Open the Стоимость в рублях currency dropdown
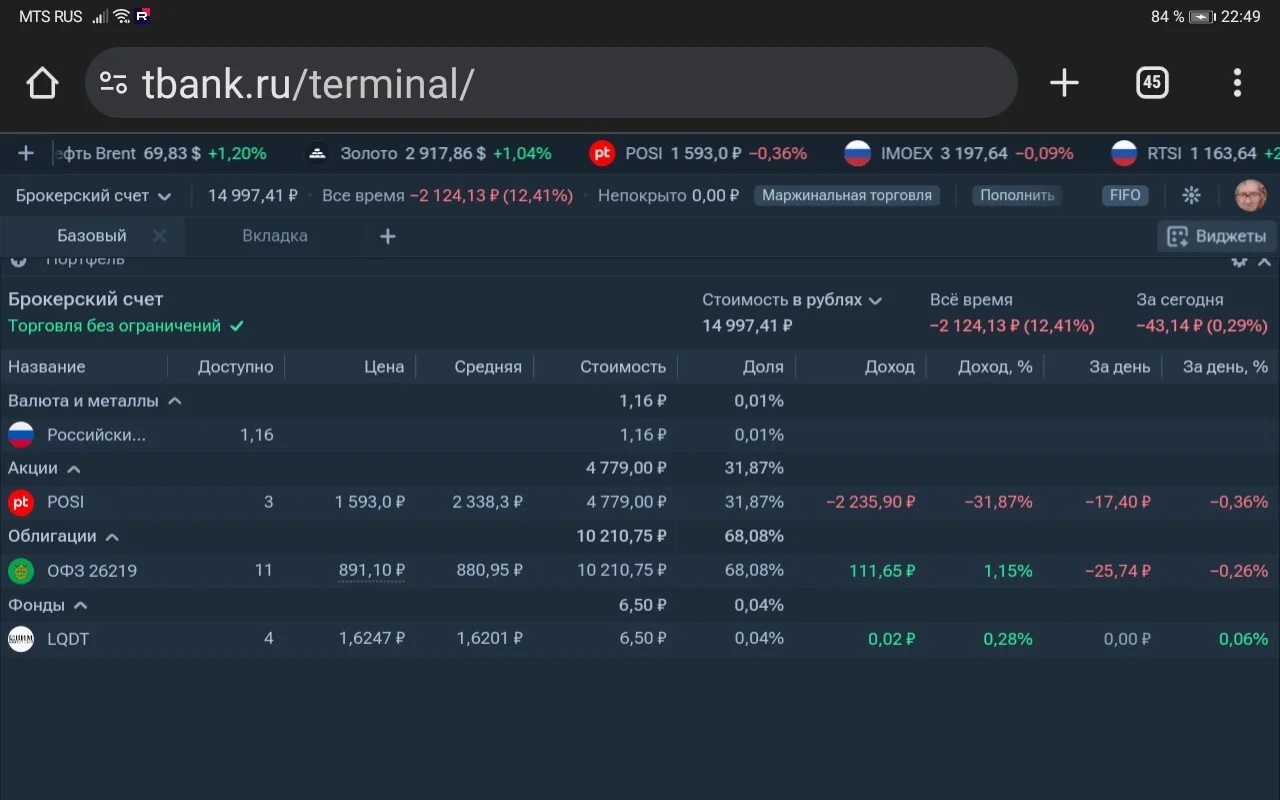The width and height of the screenshot is (1280, 800). pyautogui.click(x=792, y=300)
